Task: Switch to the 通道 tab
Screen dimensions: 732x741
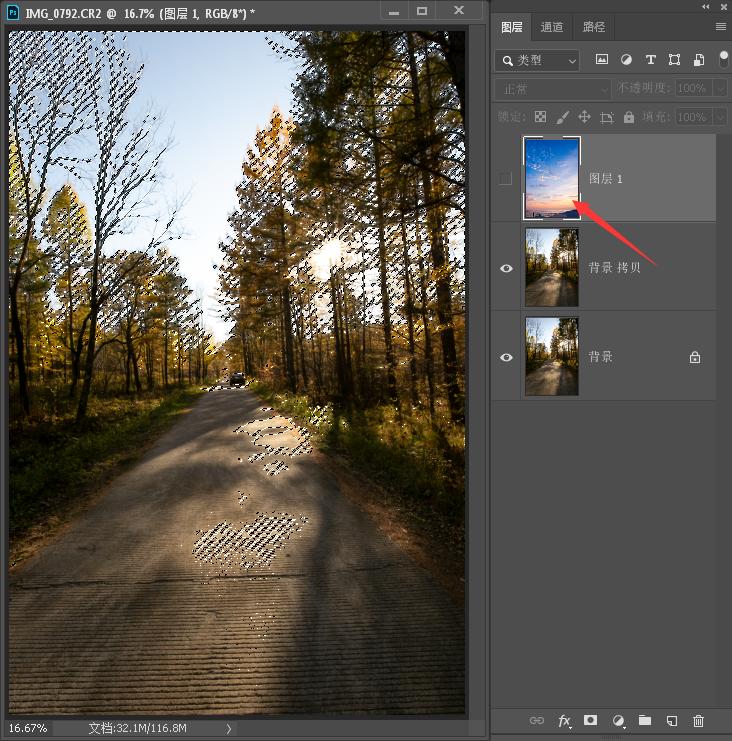Action: [551, 27]
